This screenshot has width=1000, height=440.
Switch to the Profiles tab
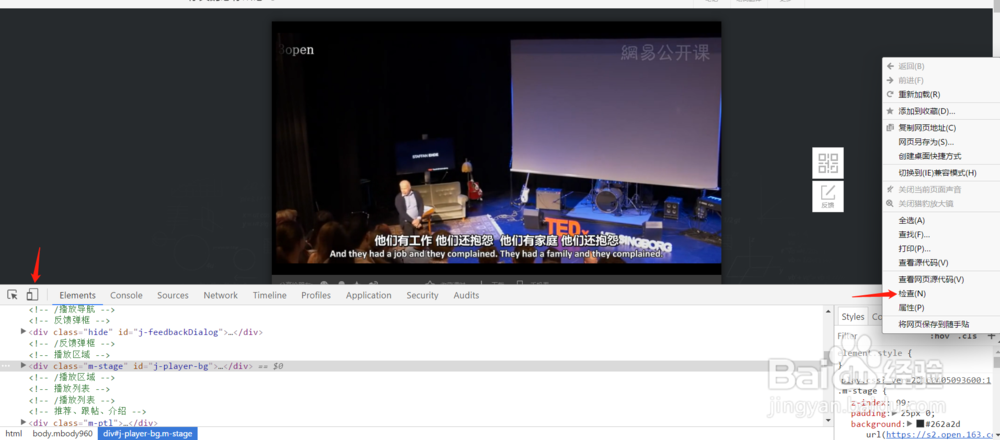point(316,295)
